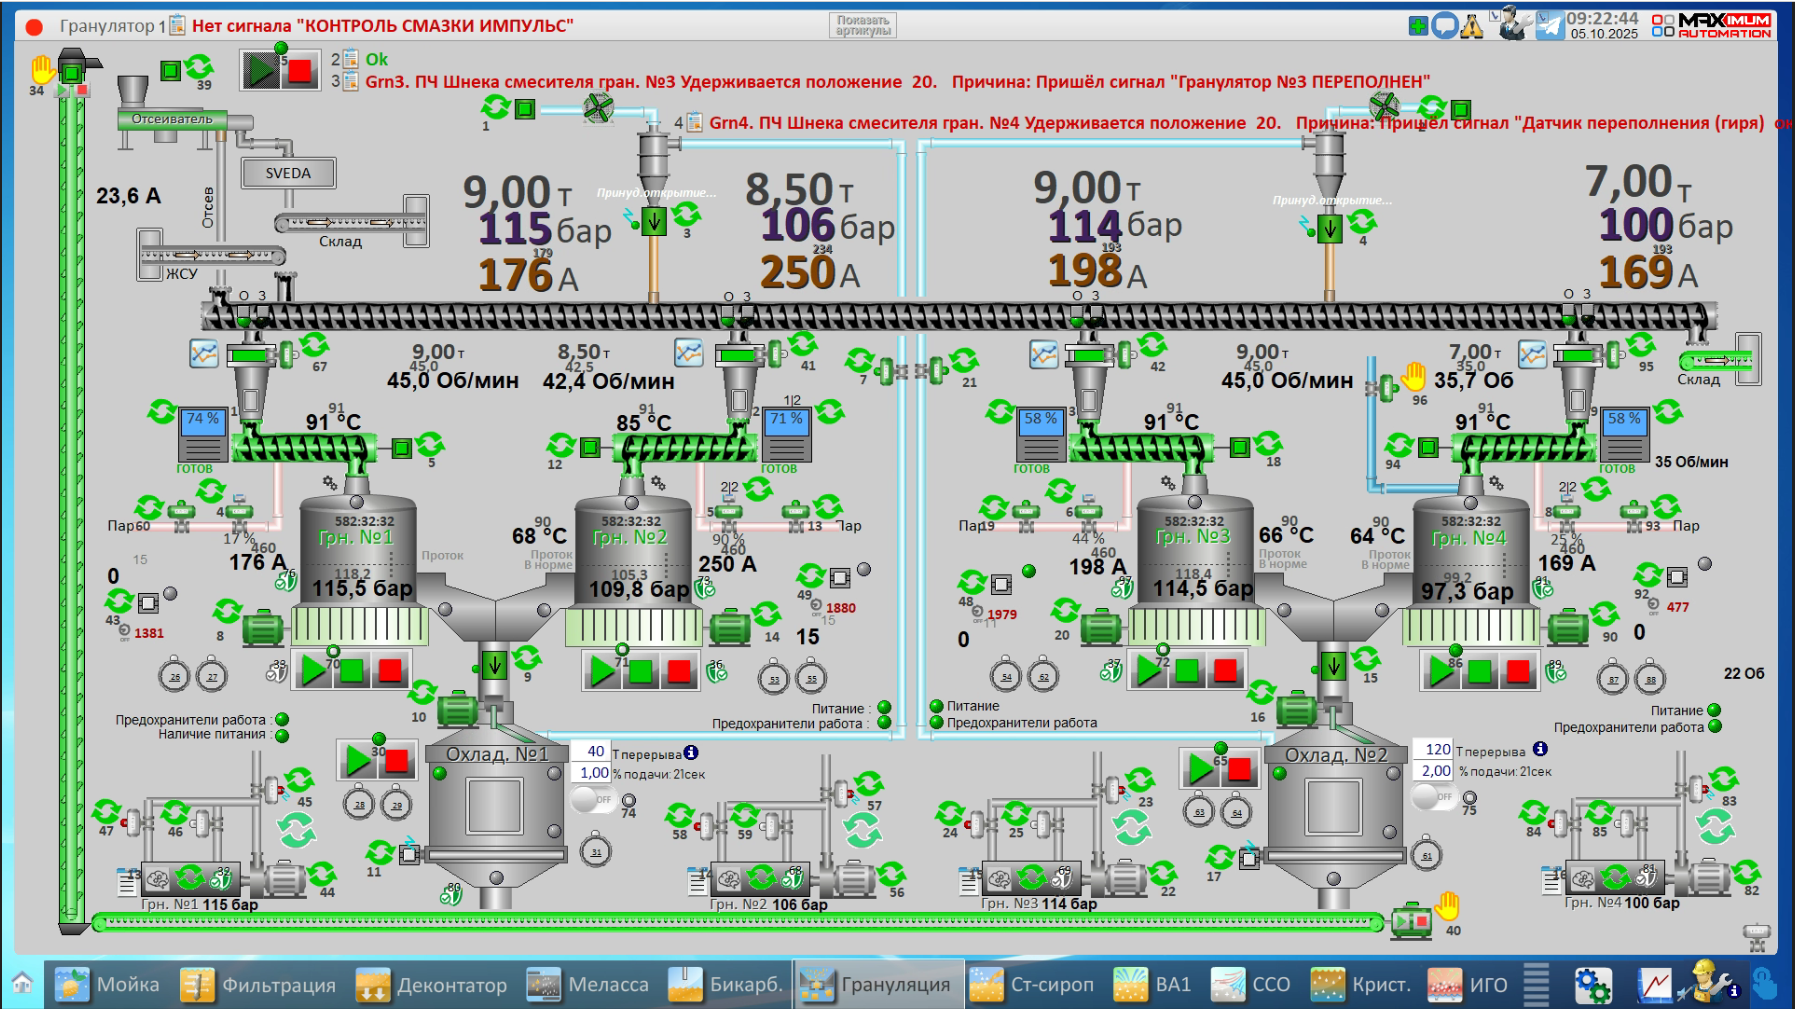Click the gears settings icon in bottom bar
The width and height of the screenshot is (1795, 1009).
(x=1592, y=985)
